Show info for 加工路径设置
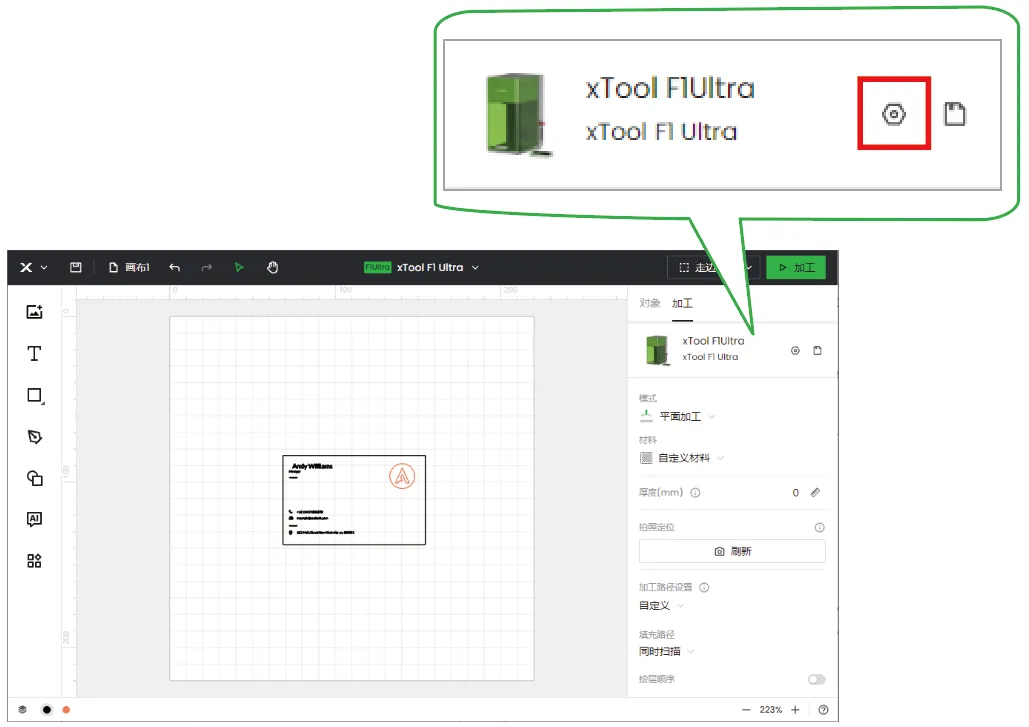This screenshot has width=1029, height=727. pos(704,587)
